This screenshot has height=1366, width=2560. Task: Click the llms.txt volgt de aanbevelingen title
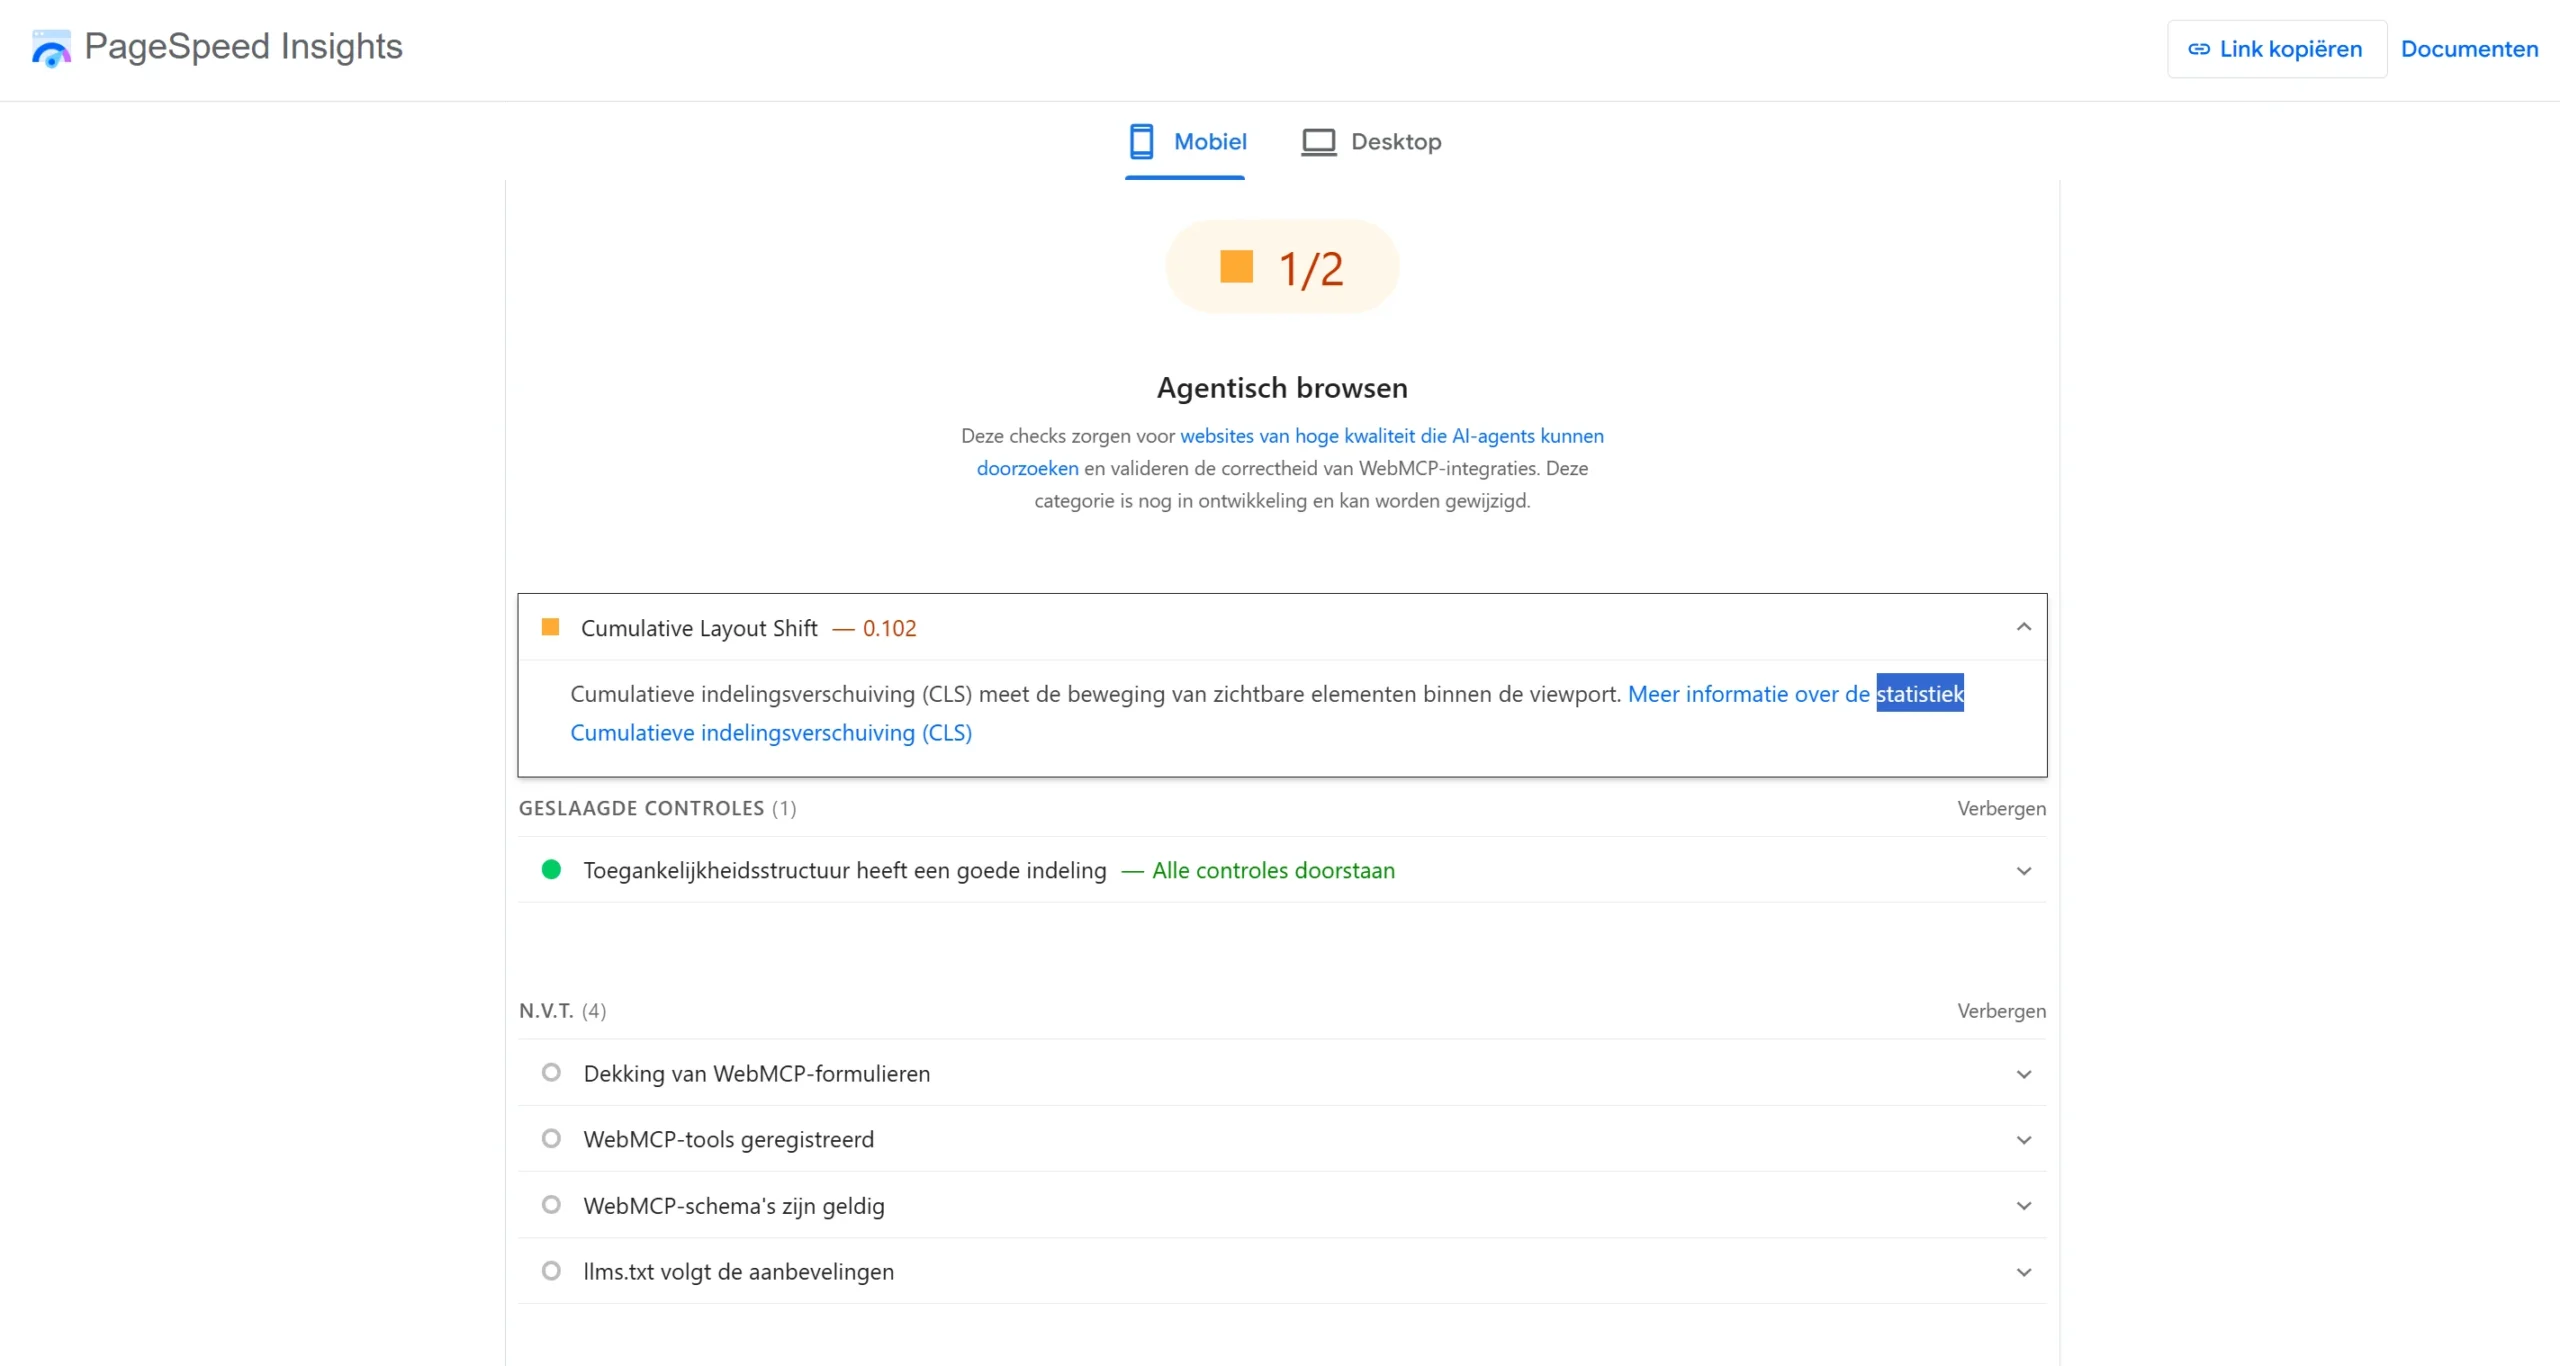[x=739, y=1272]
